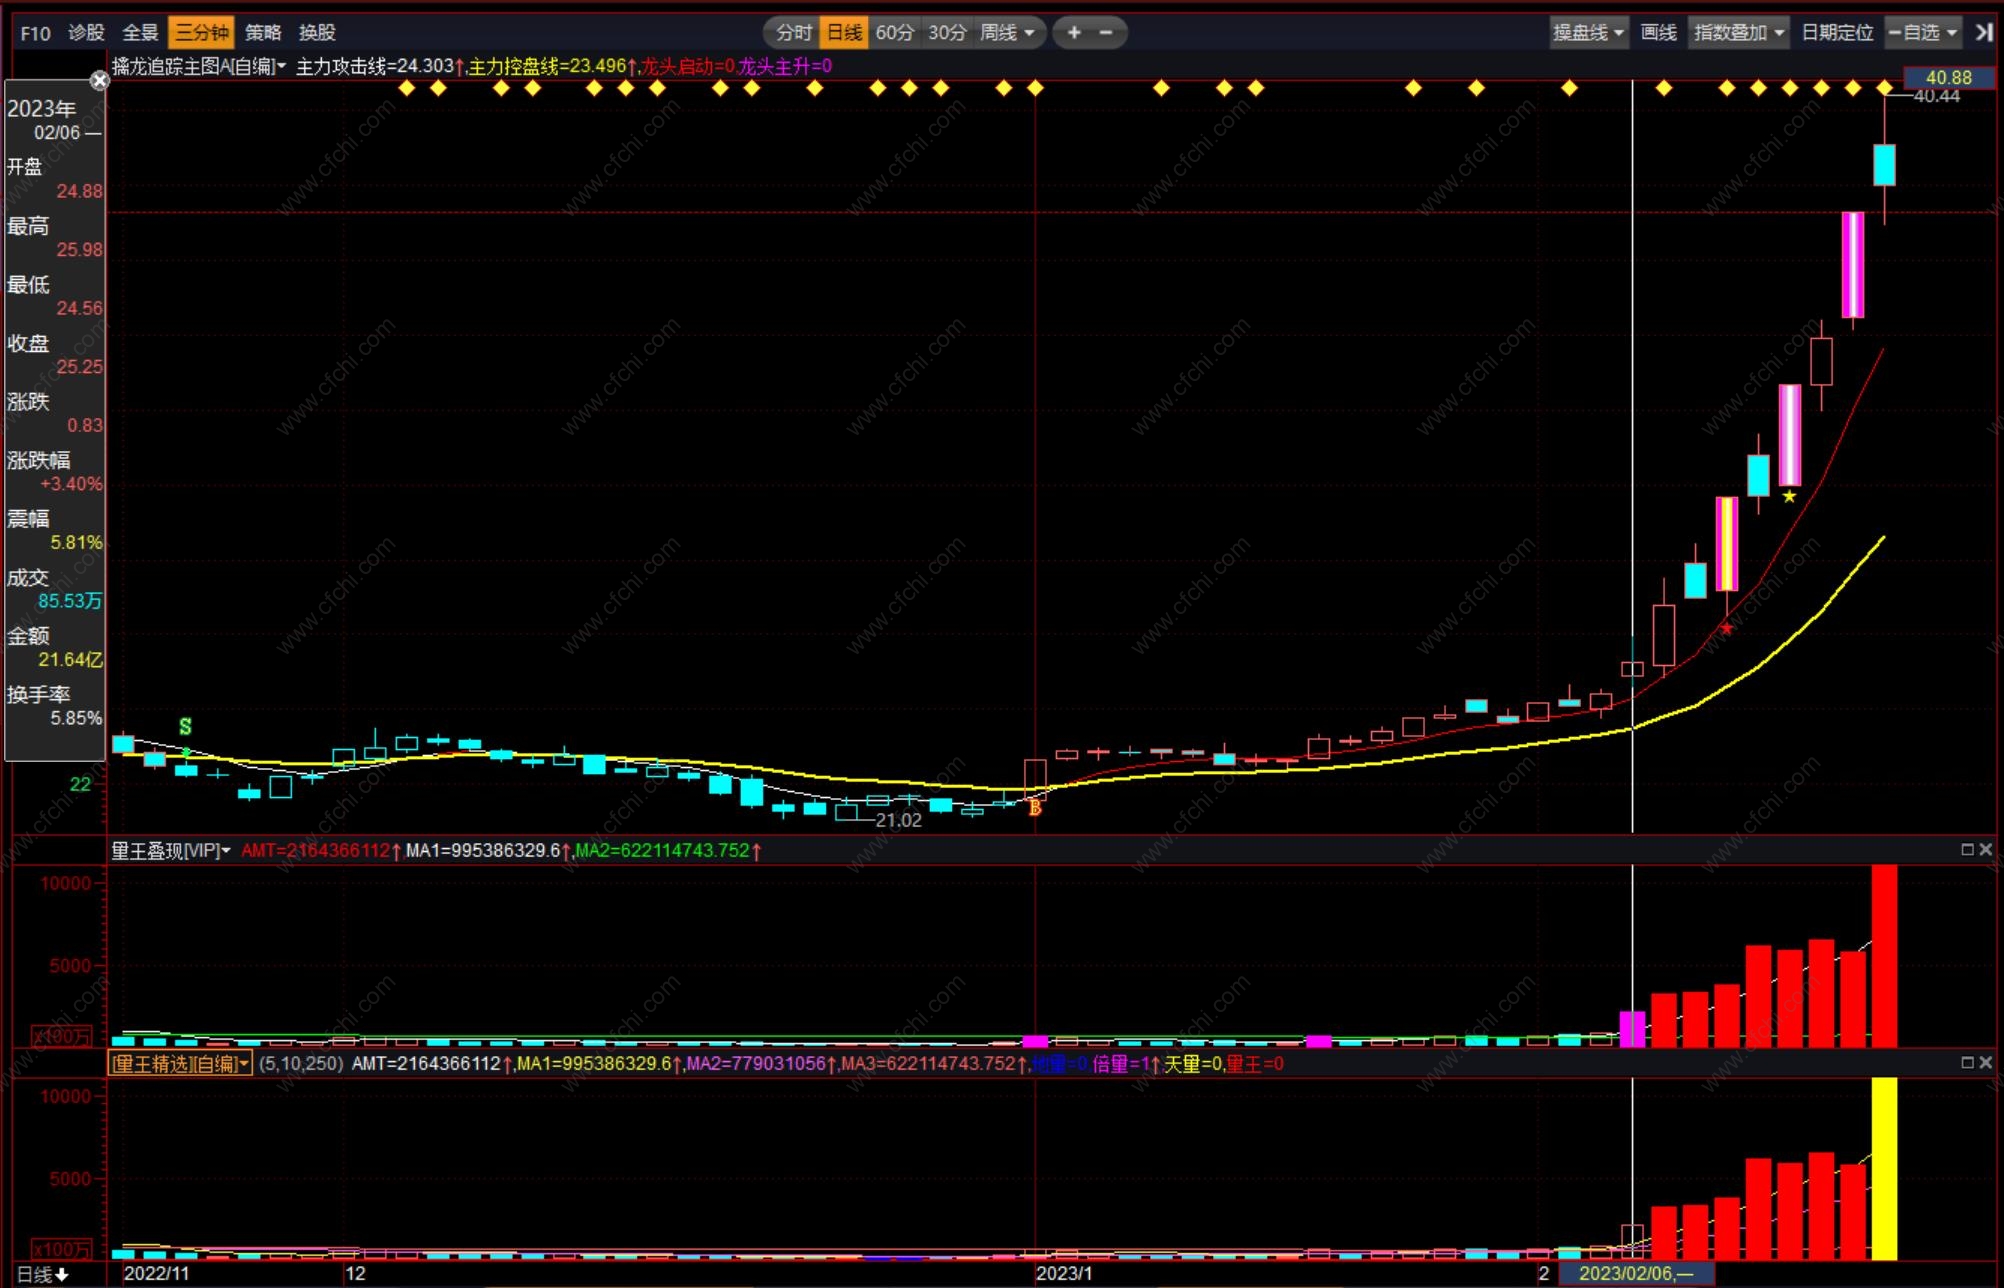Switch to 日线 daily period
The image size is (2004, 1288).
[844, 32]
